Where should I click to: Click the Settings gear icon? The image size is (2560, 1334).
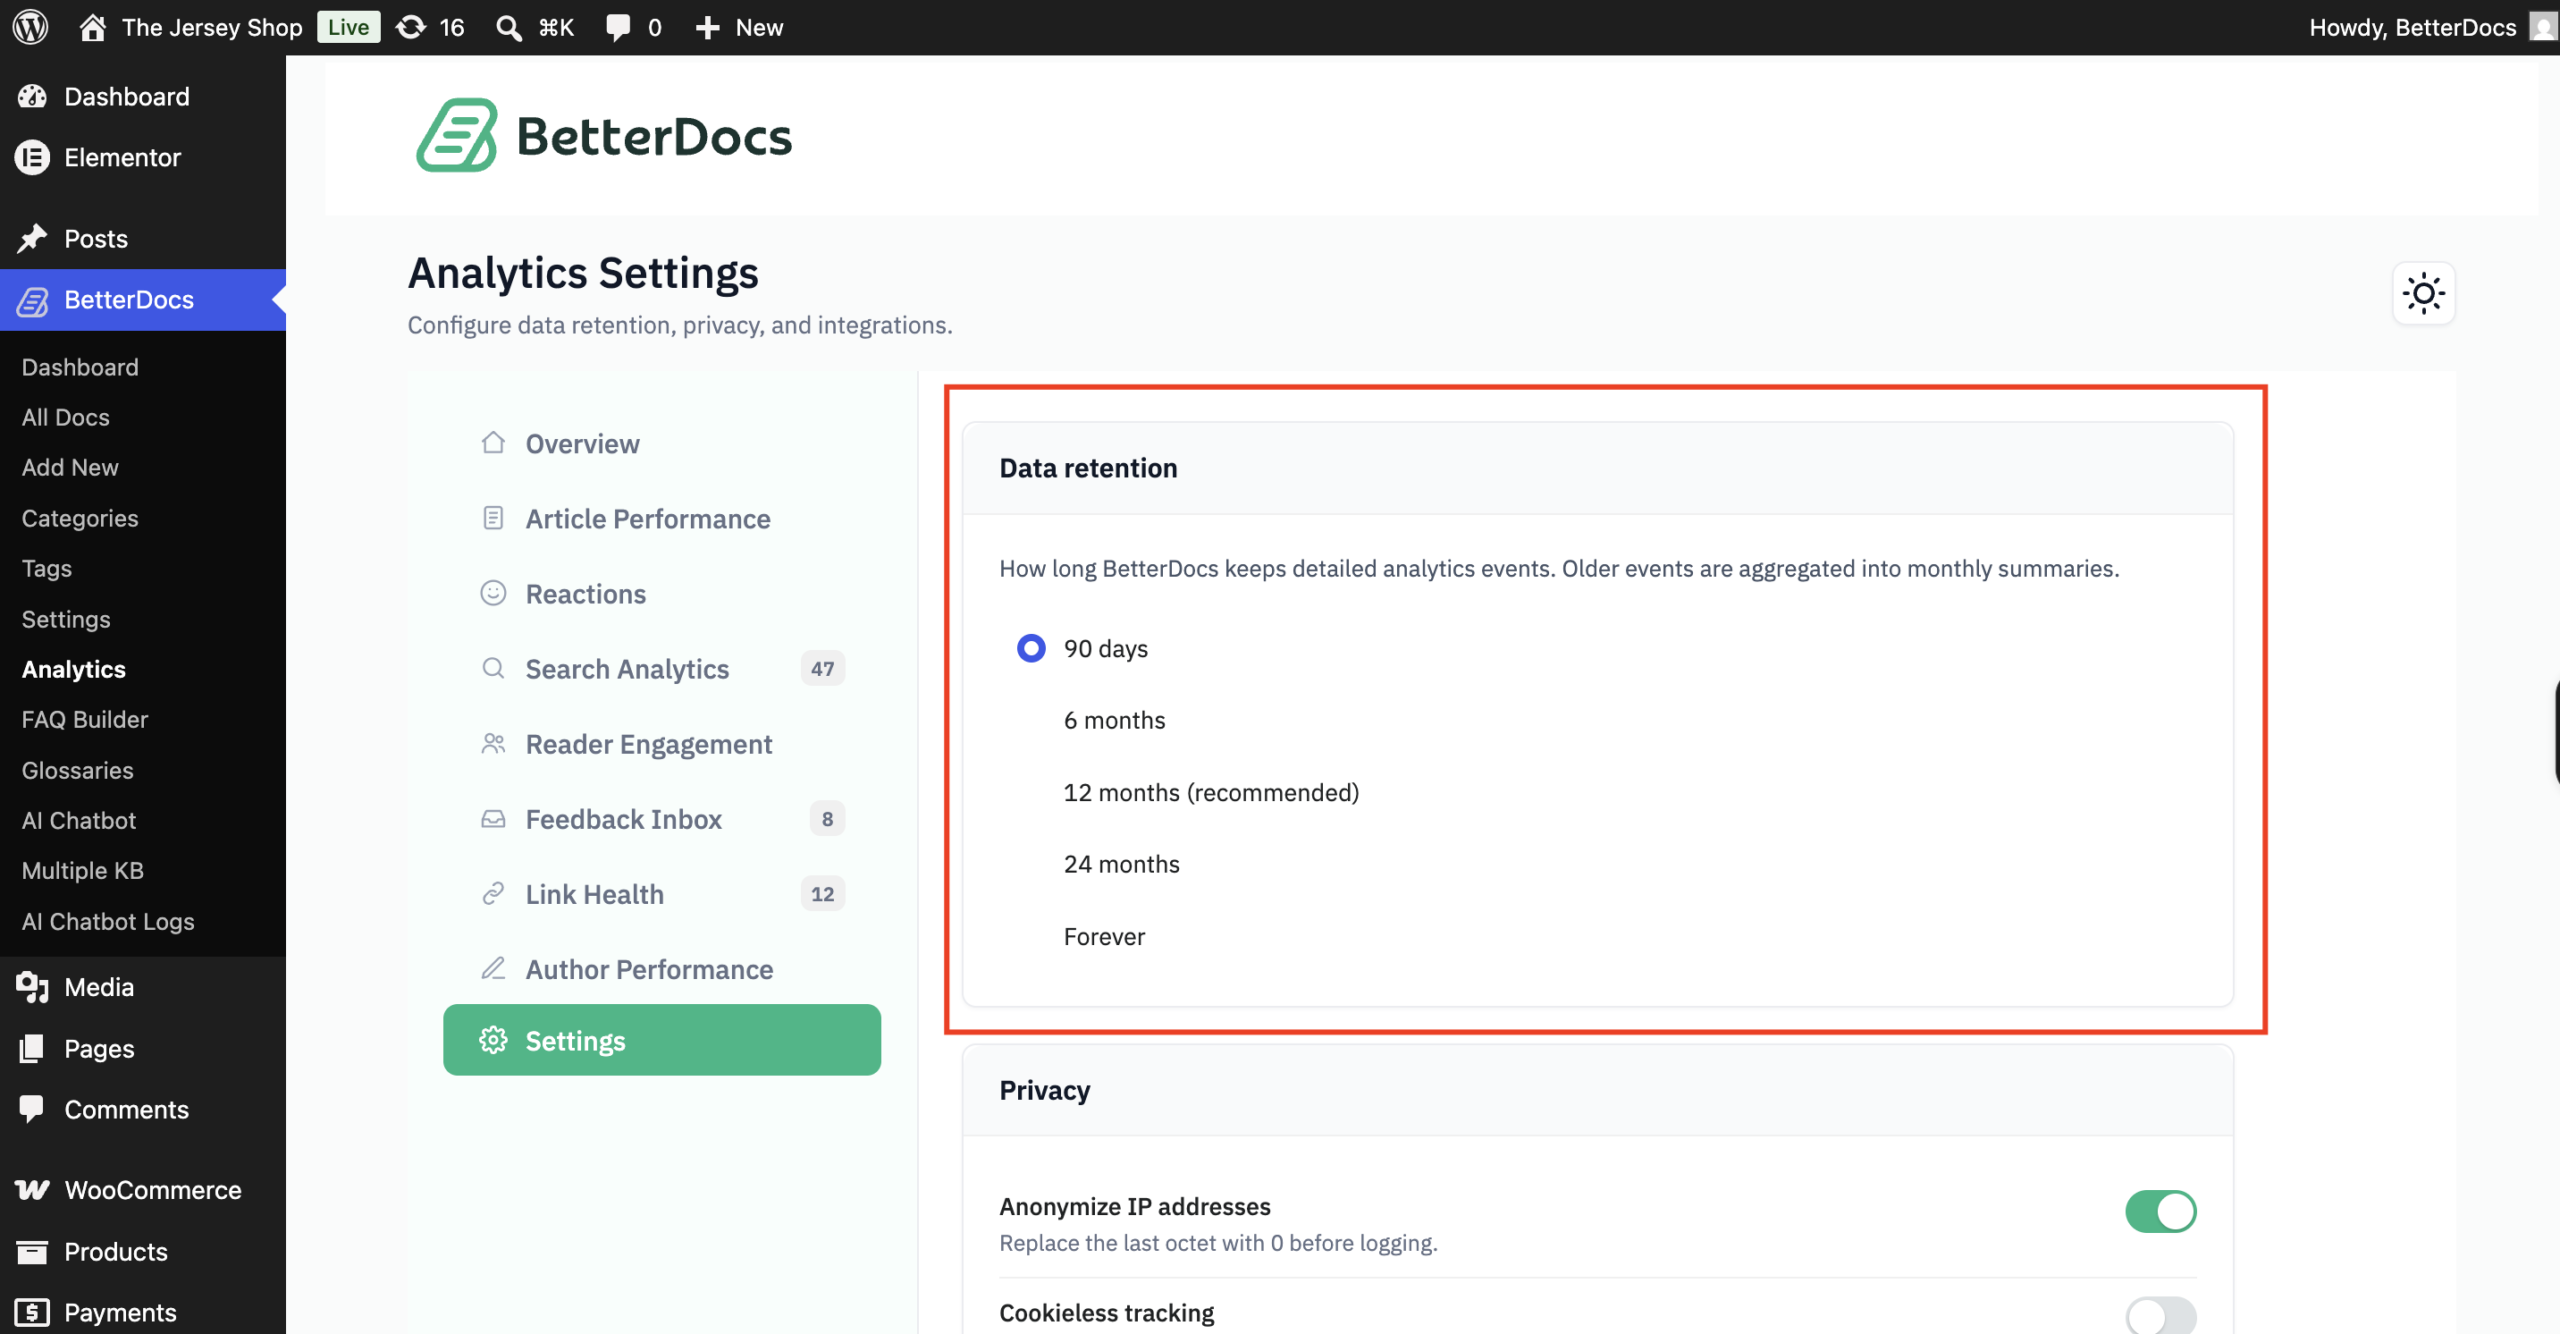pyautogui.click(x=493, y=1040)
